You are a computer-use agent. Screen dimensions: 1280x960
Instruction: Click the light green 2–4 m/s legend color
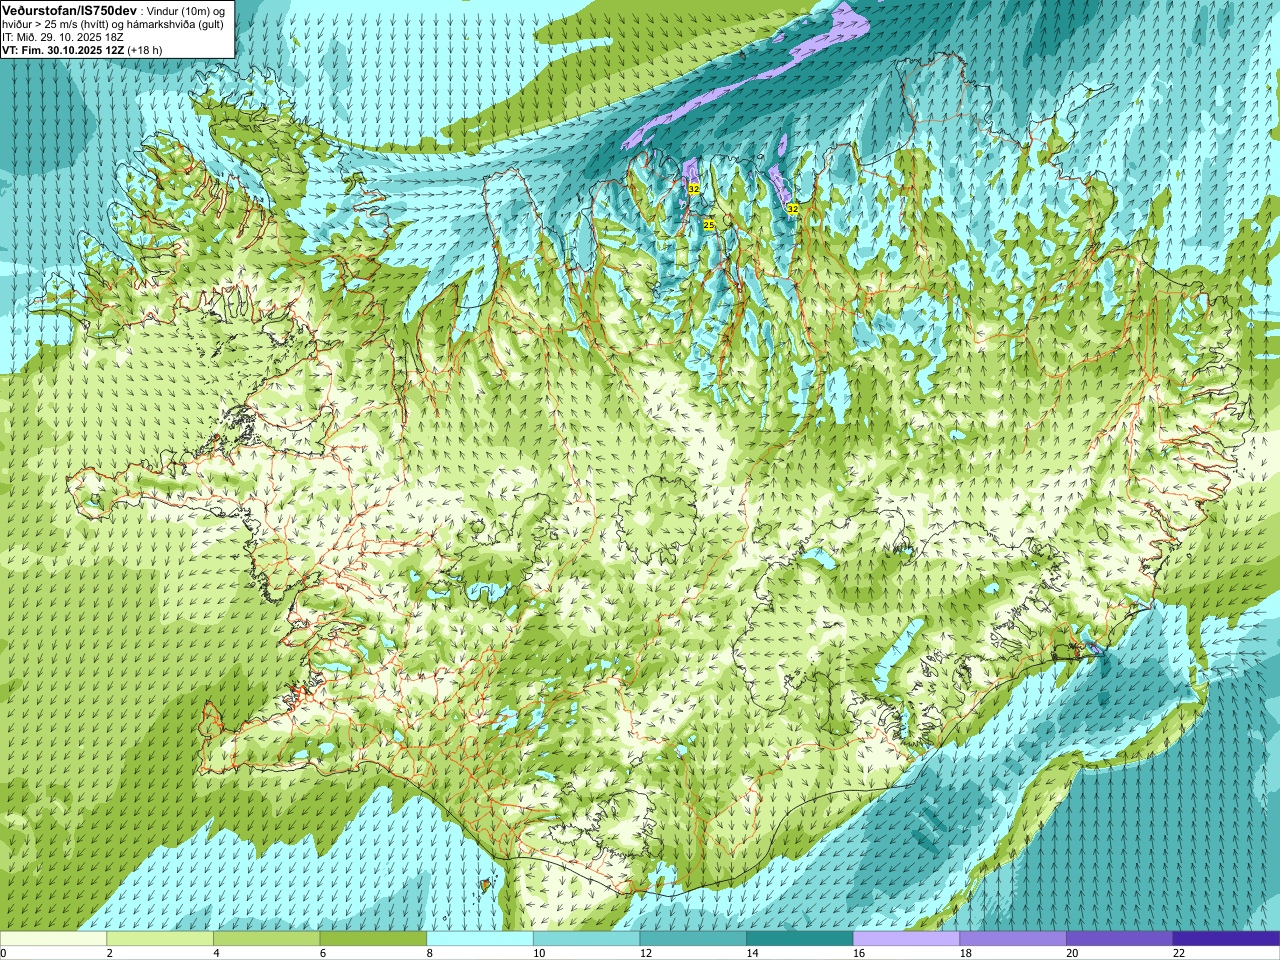tap(160, 939)
